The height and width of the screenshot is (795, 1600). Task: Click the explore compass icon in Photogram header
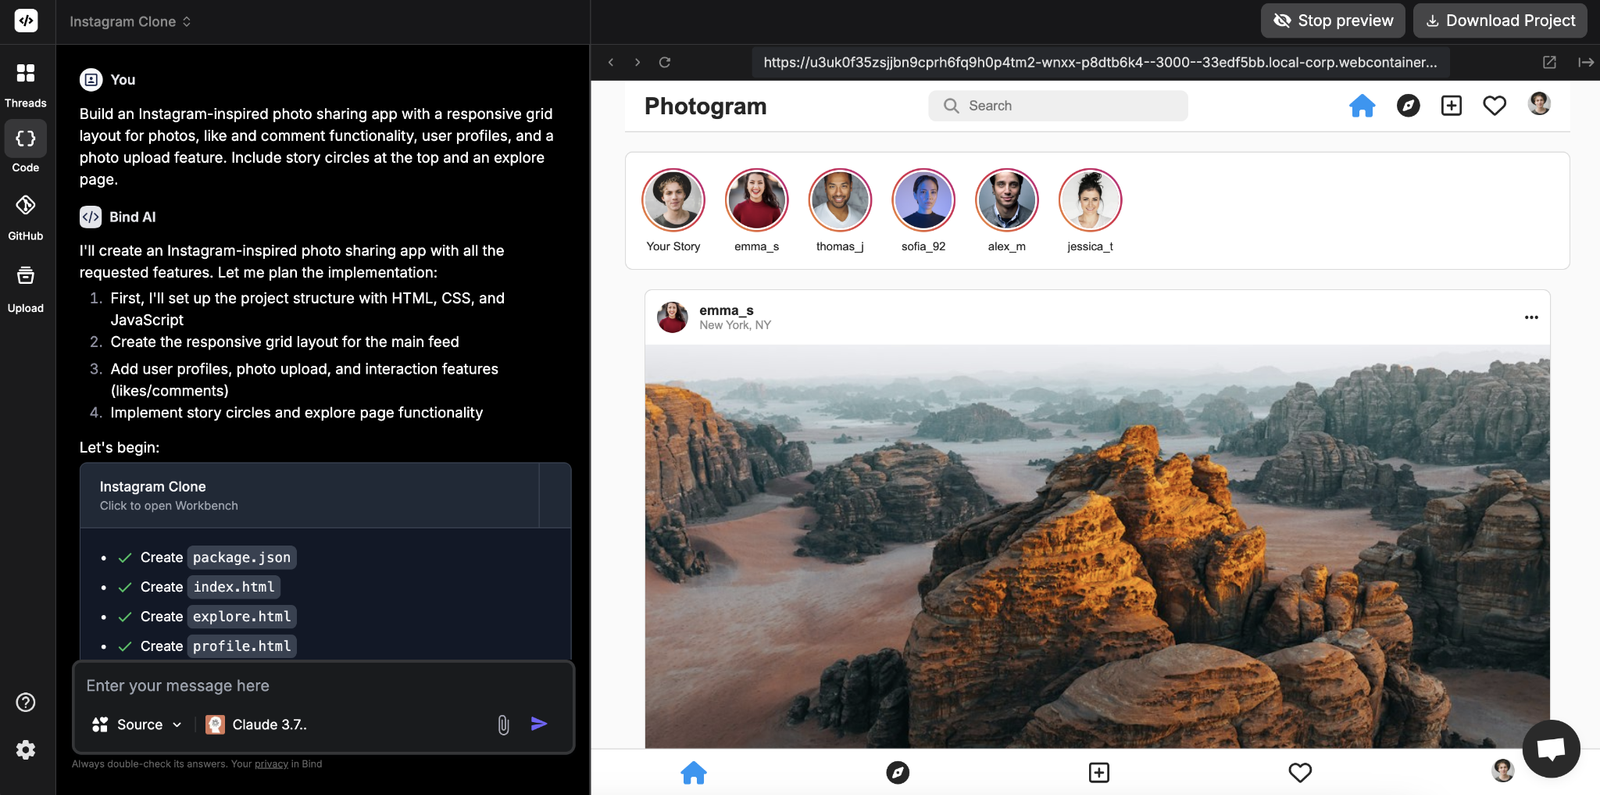point(1408,105)
